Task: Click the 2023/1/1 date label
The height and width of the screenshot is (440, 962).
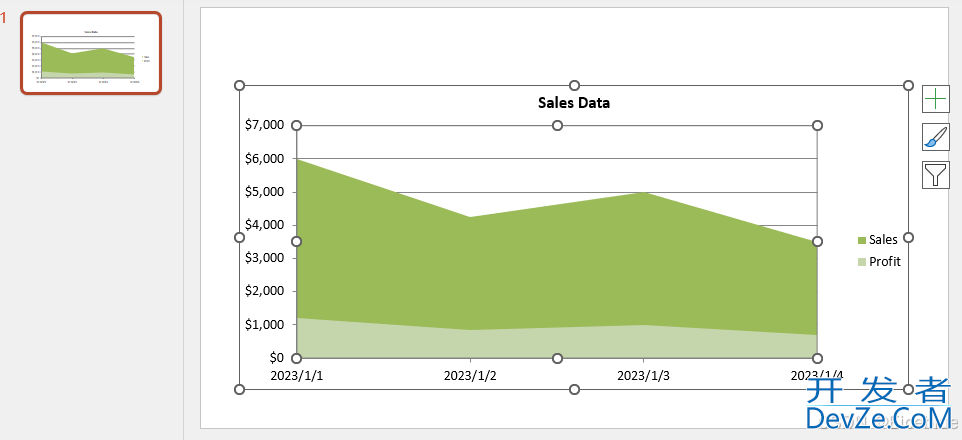Action: (297, 375)
